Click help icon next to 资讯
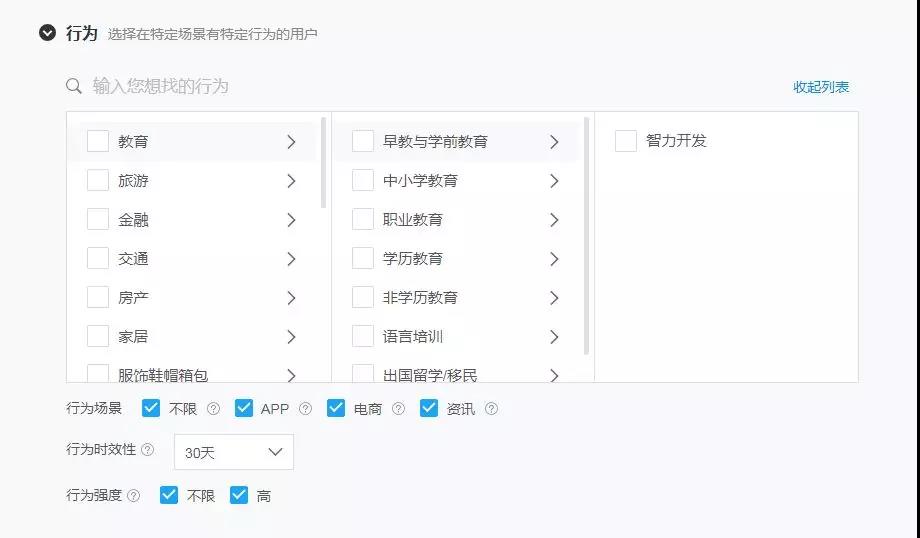The image size is (920, 538). 491,408
